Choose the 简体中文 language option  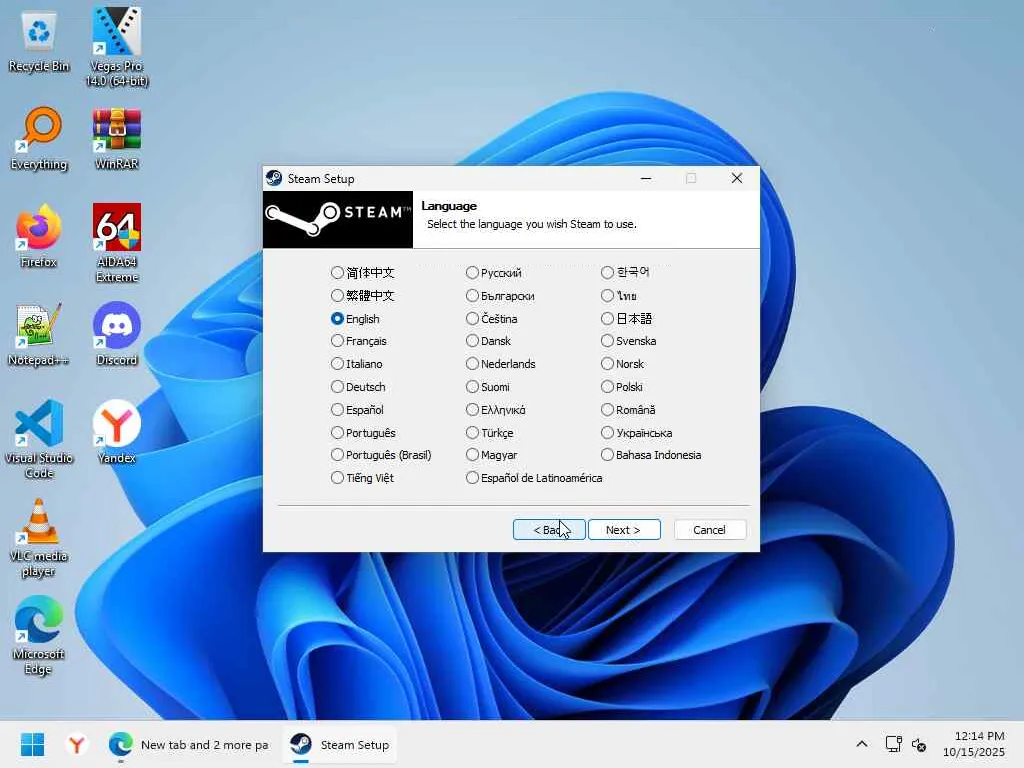click(363, 272)
